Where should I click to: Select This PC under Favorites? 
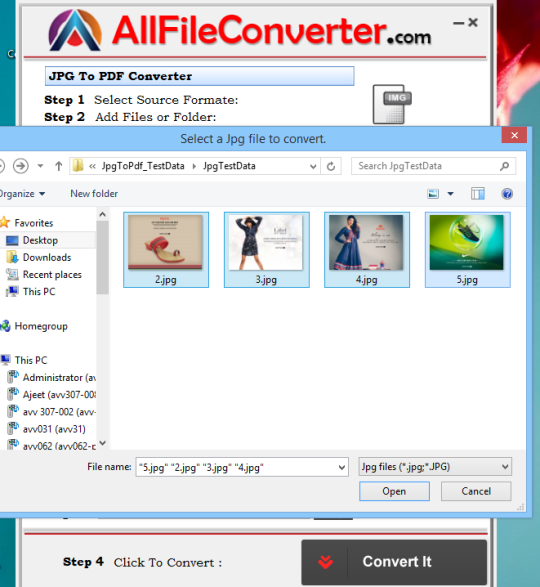click(x=39, y=292)
